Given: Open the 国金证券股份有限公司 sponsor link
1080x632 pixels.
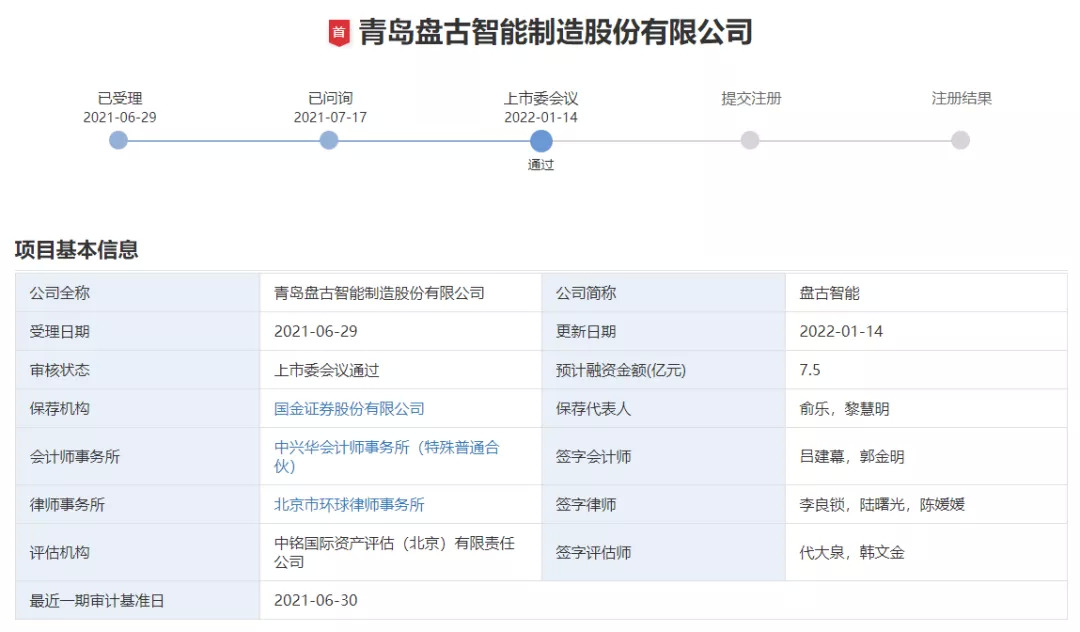Looking at the screenshot, I should click(349, 408).
